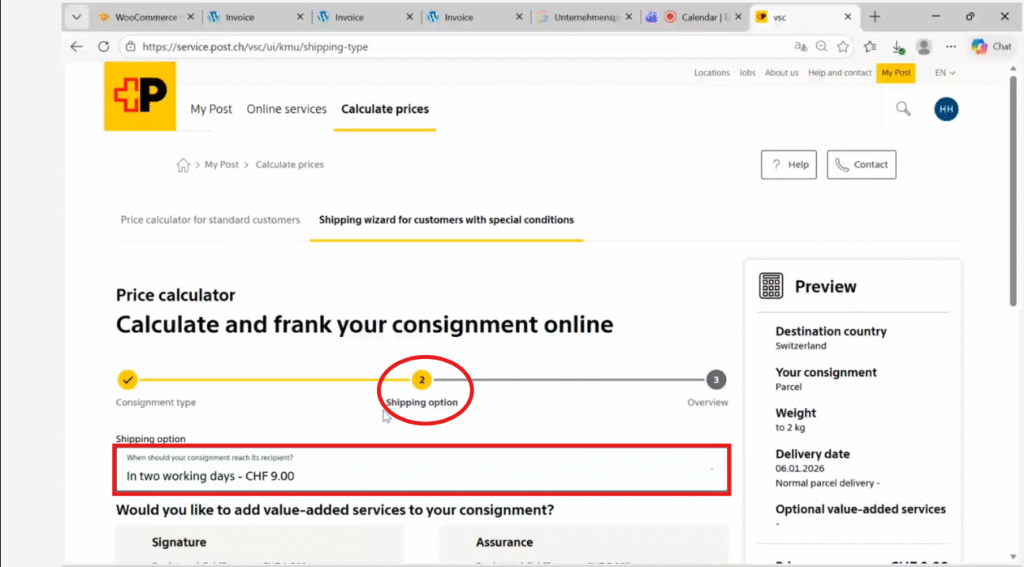The width and height of the screenshot is (1024, 567).
Task: Click the yellow My Post button
Action: pyautogui.click(x=895, y=73)
